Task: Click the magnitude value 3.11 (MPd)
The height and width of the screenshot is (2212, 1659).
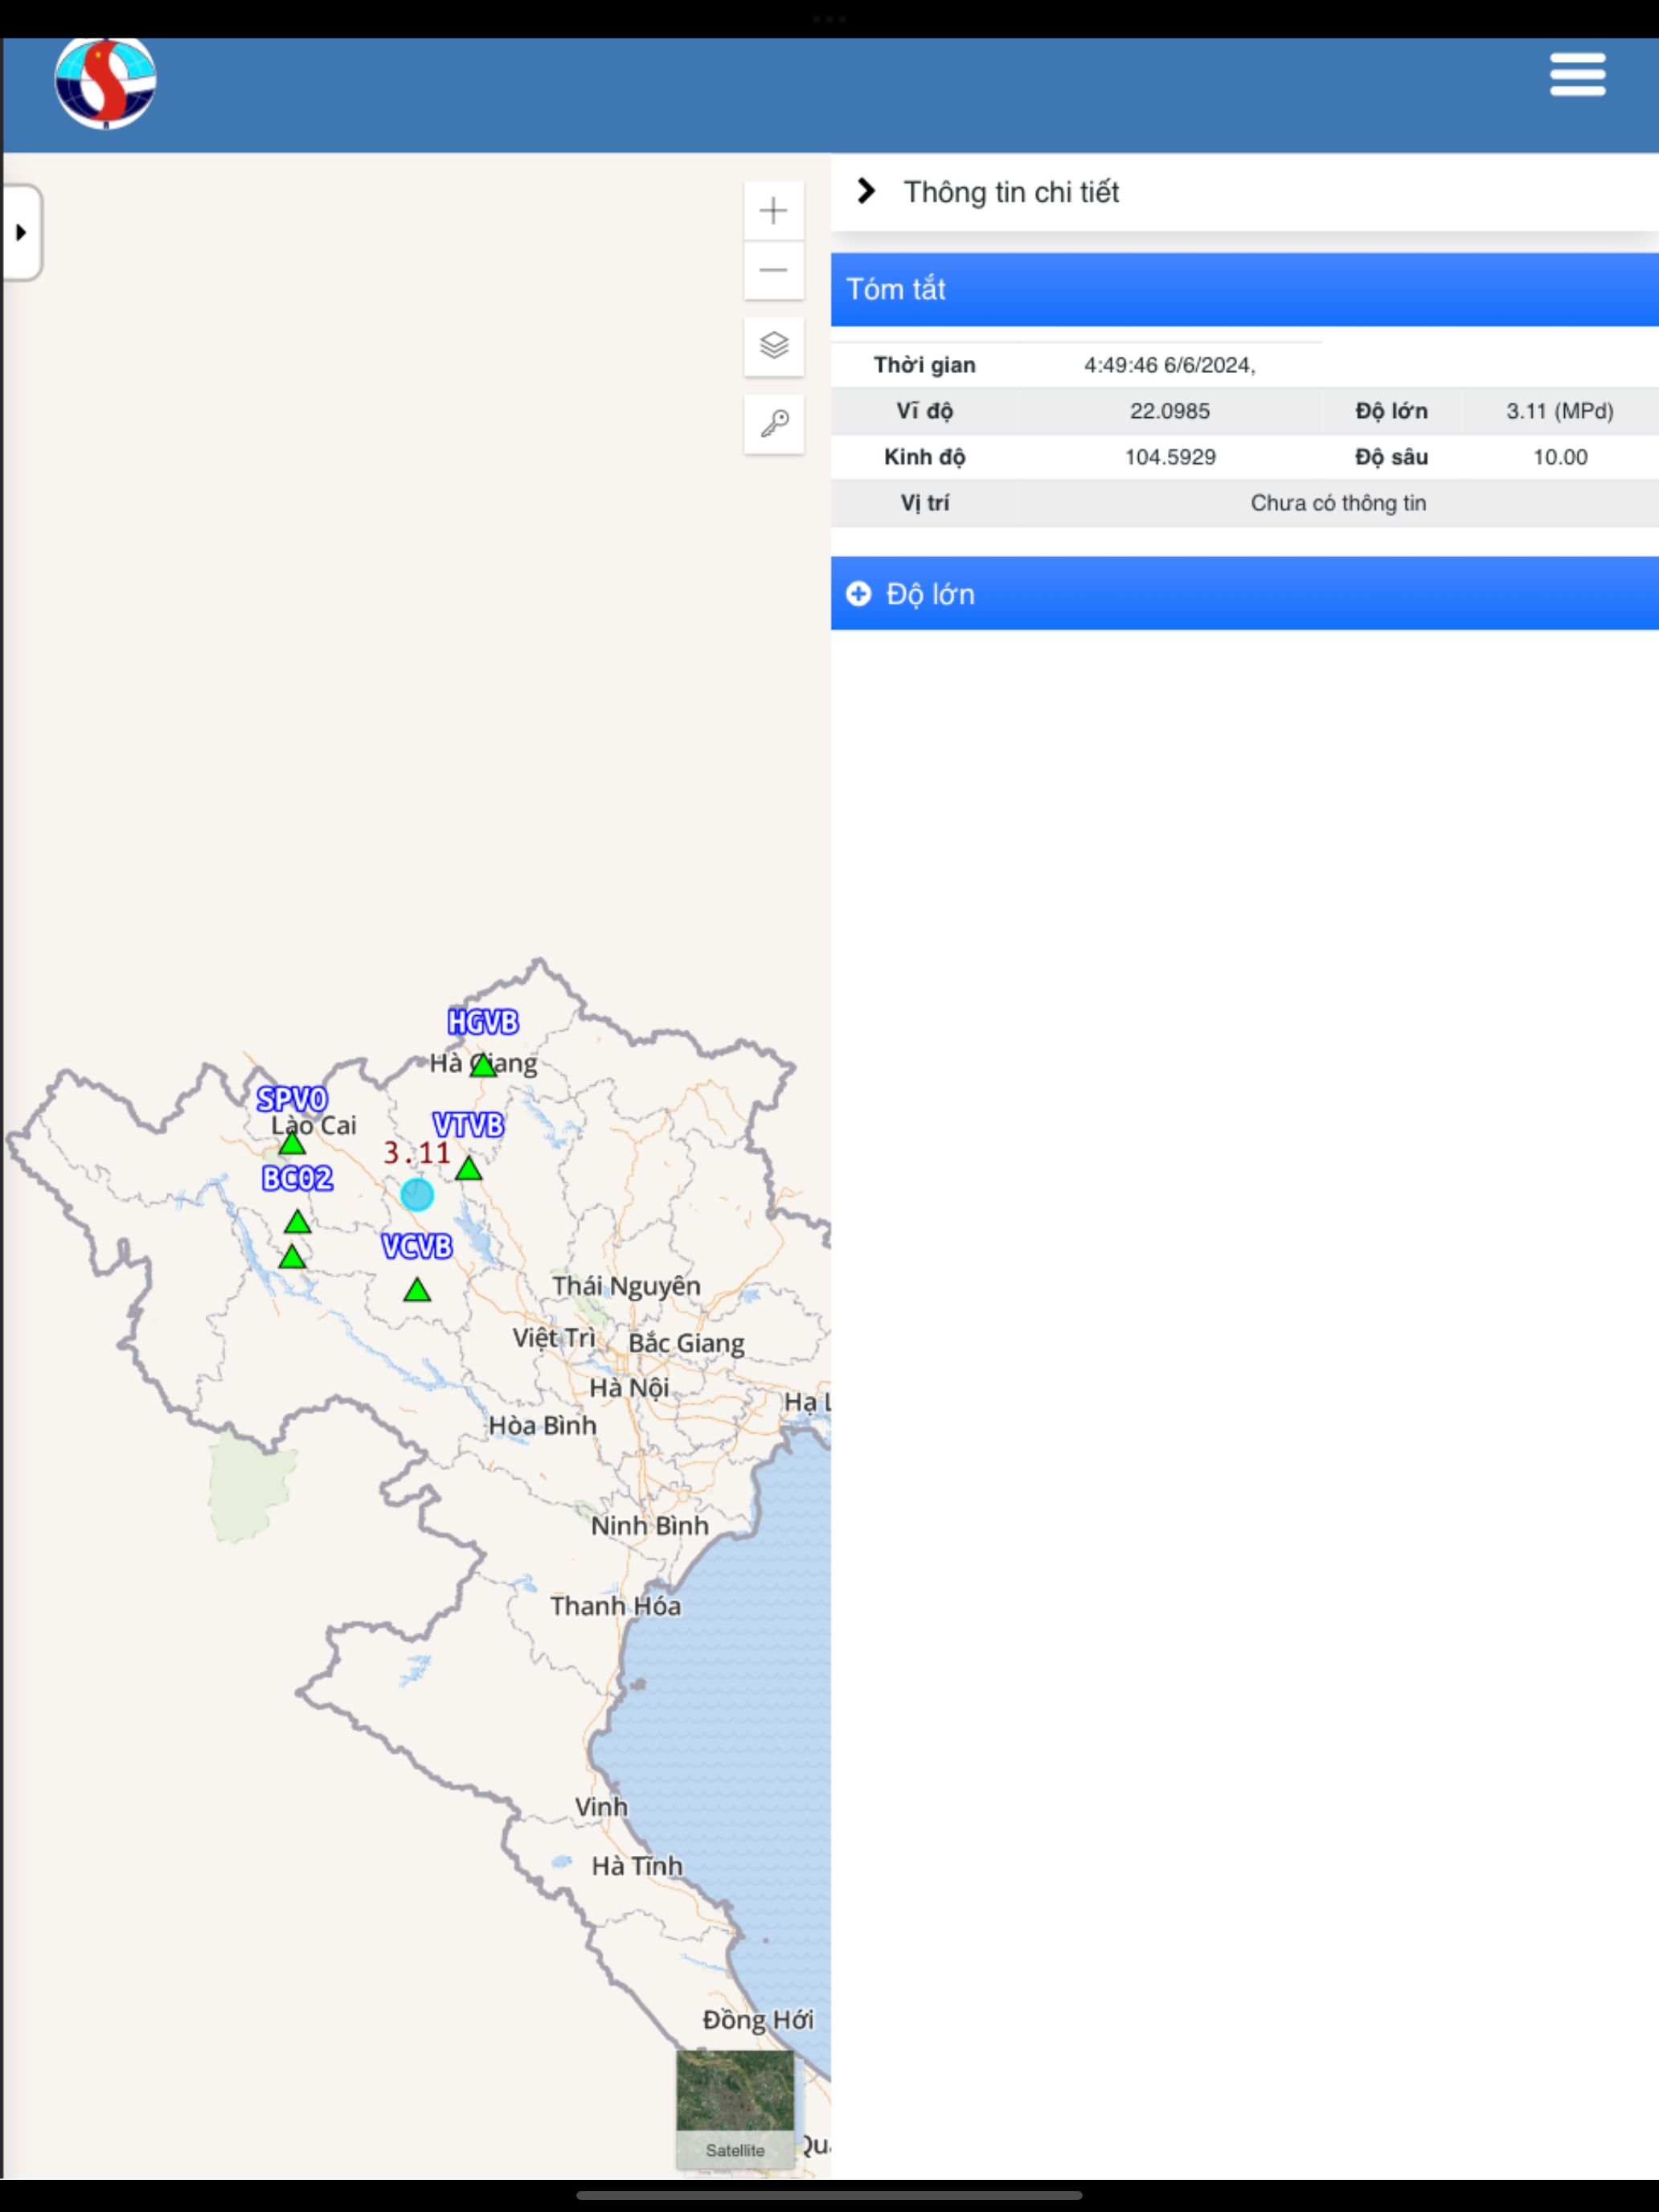Action: 1560,411
